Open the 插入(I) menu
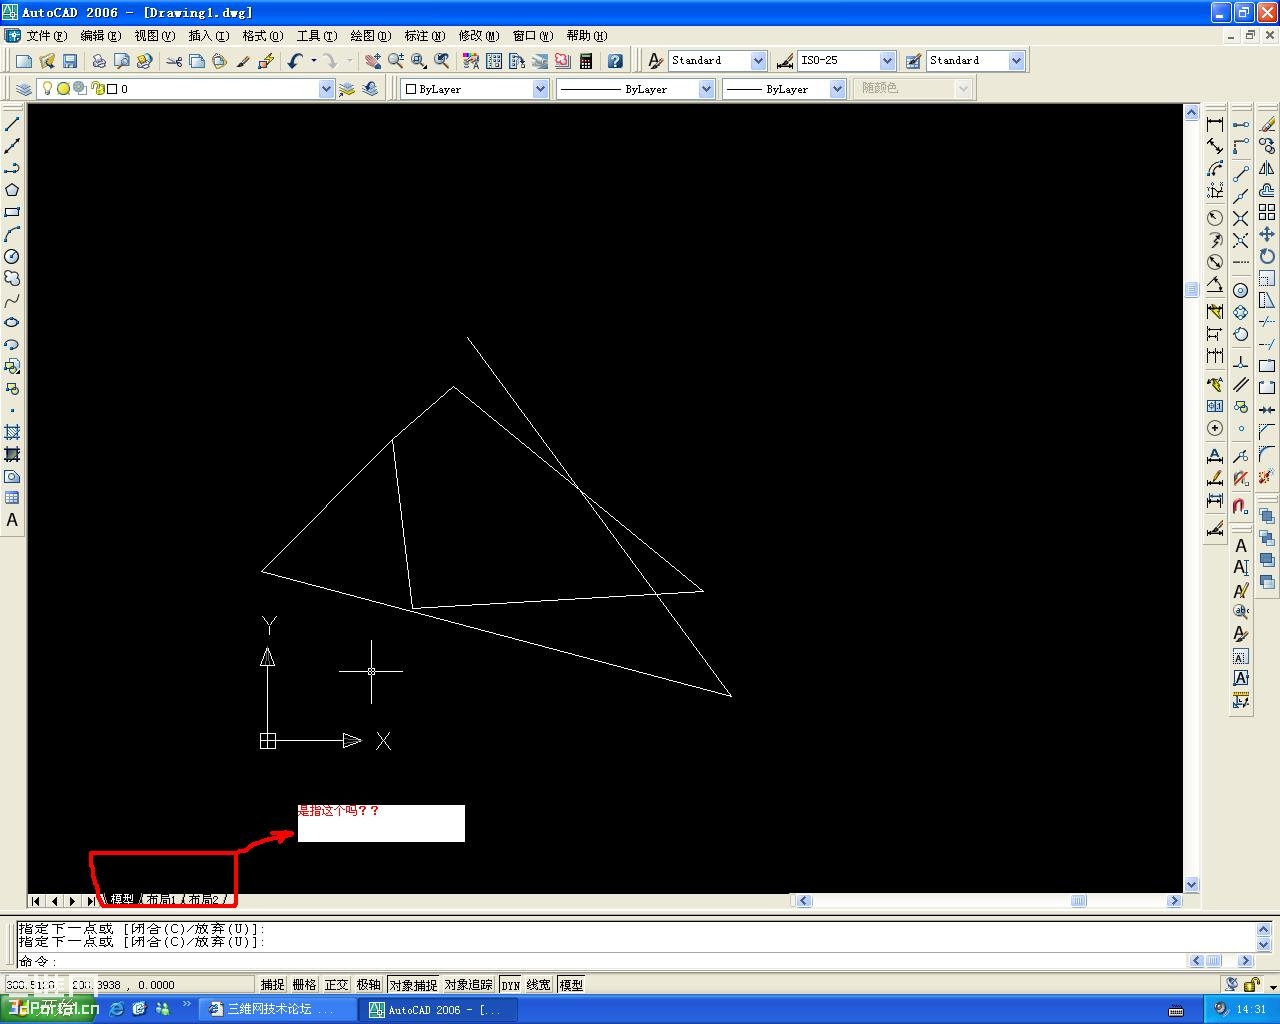Screen dimensions: 1280x1024 click(x=208, y=35)
